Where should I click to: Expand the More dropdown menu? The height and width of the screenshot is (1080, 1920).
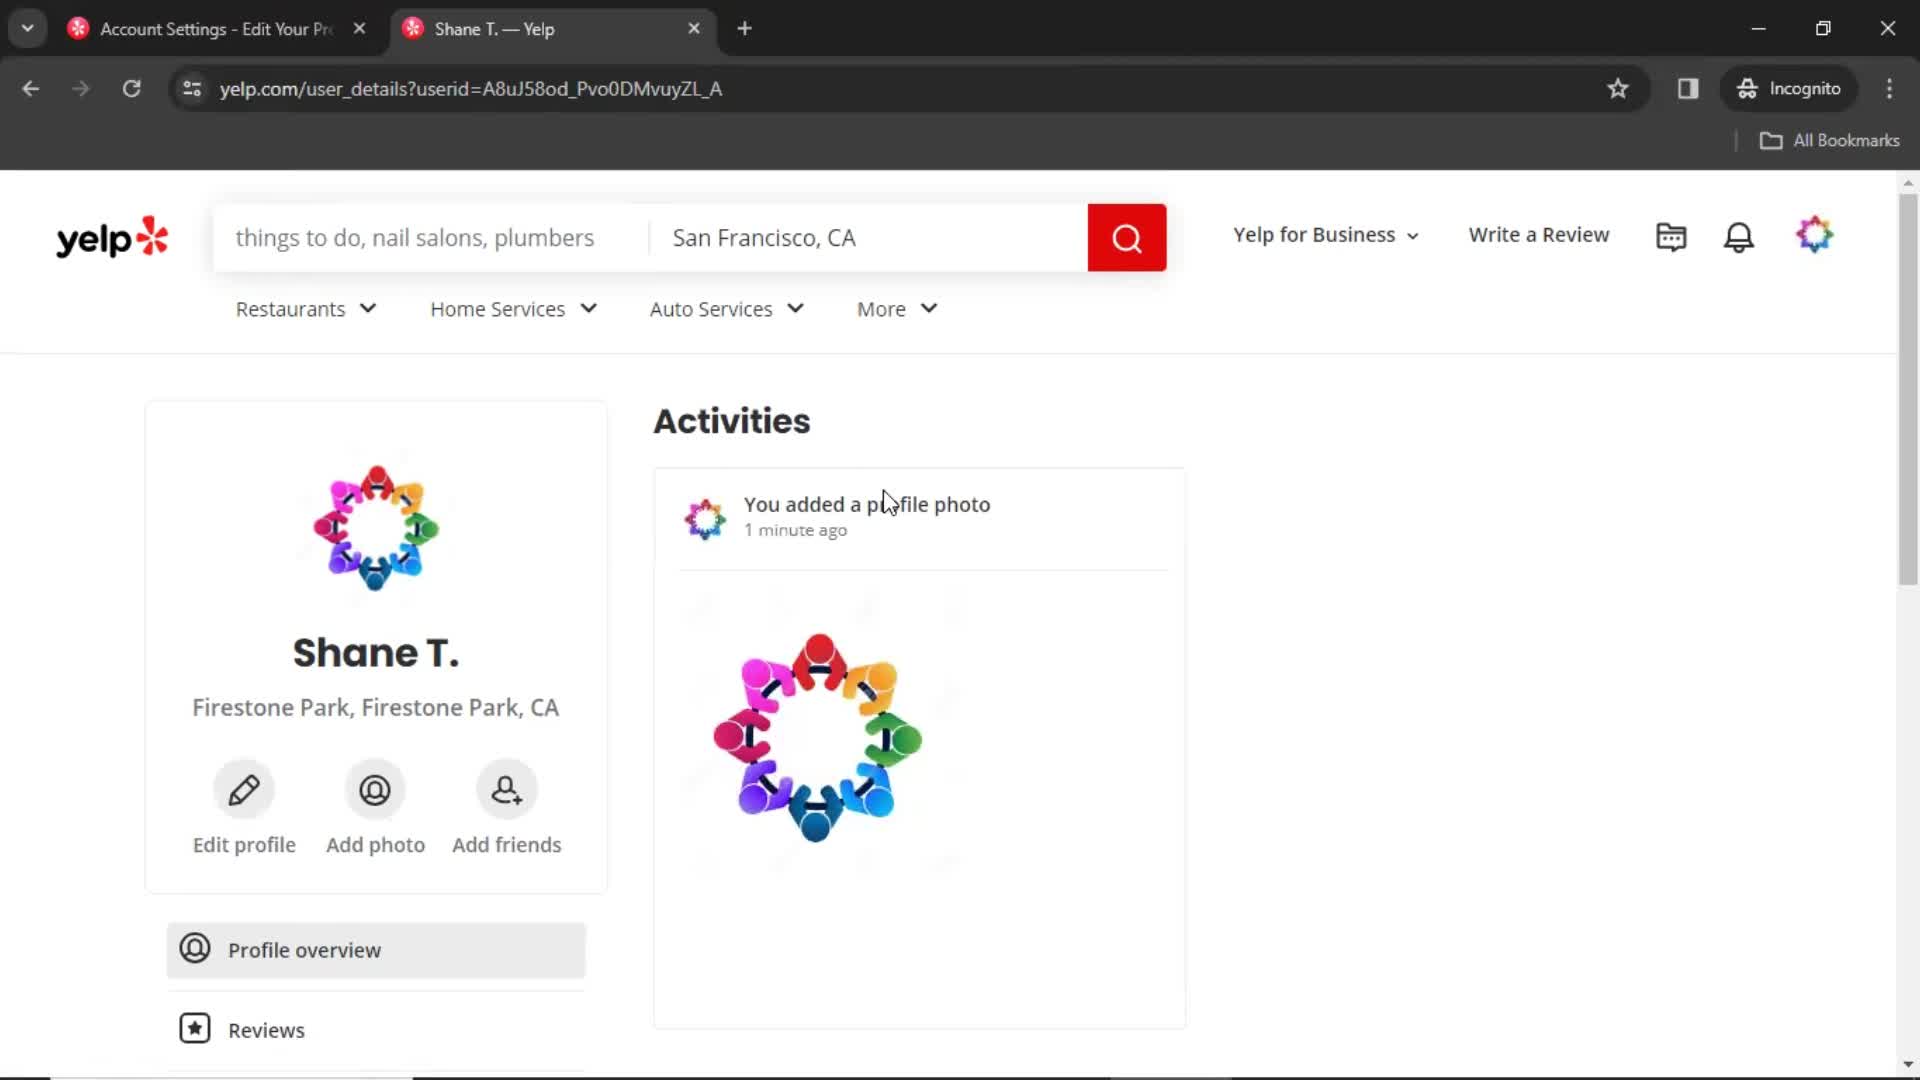click(897, 309)
